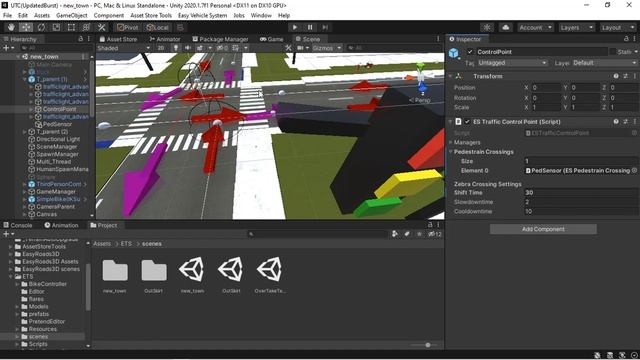Select the Scale tool
The width and height of the screenshot is (640, 360).
(56, 27)
